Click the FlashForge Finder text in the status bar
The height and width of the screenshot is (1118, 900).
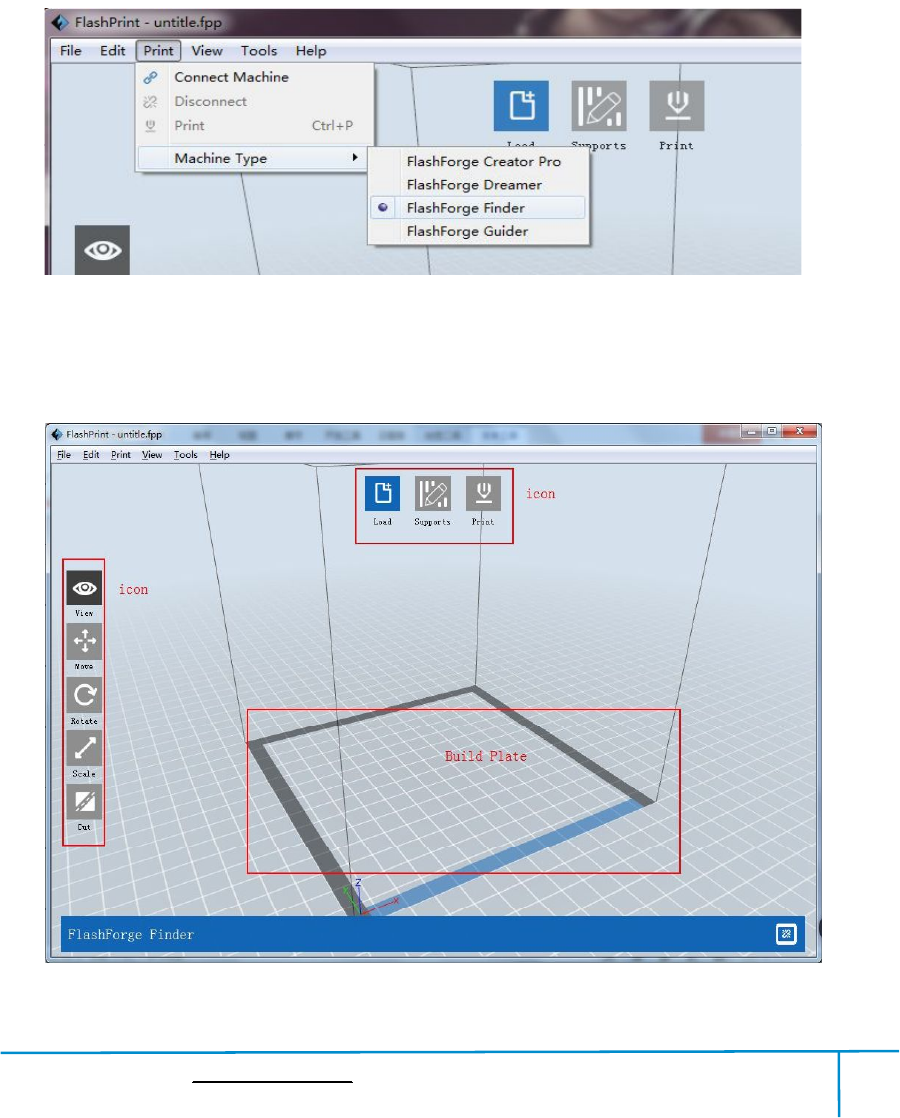click(x=131, y=935)
